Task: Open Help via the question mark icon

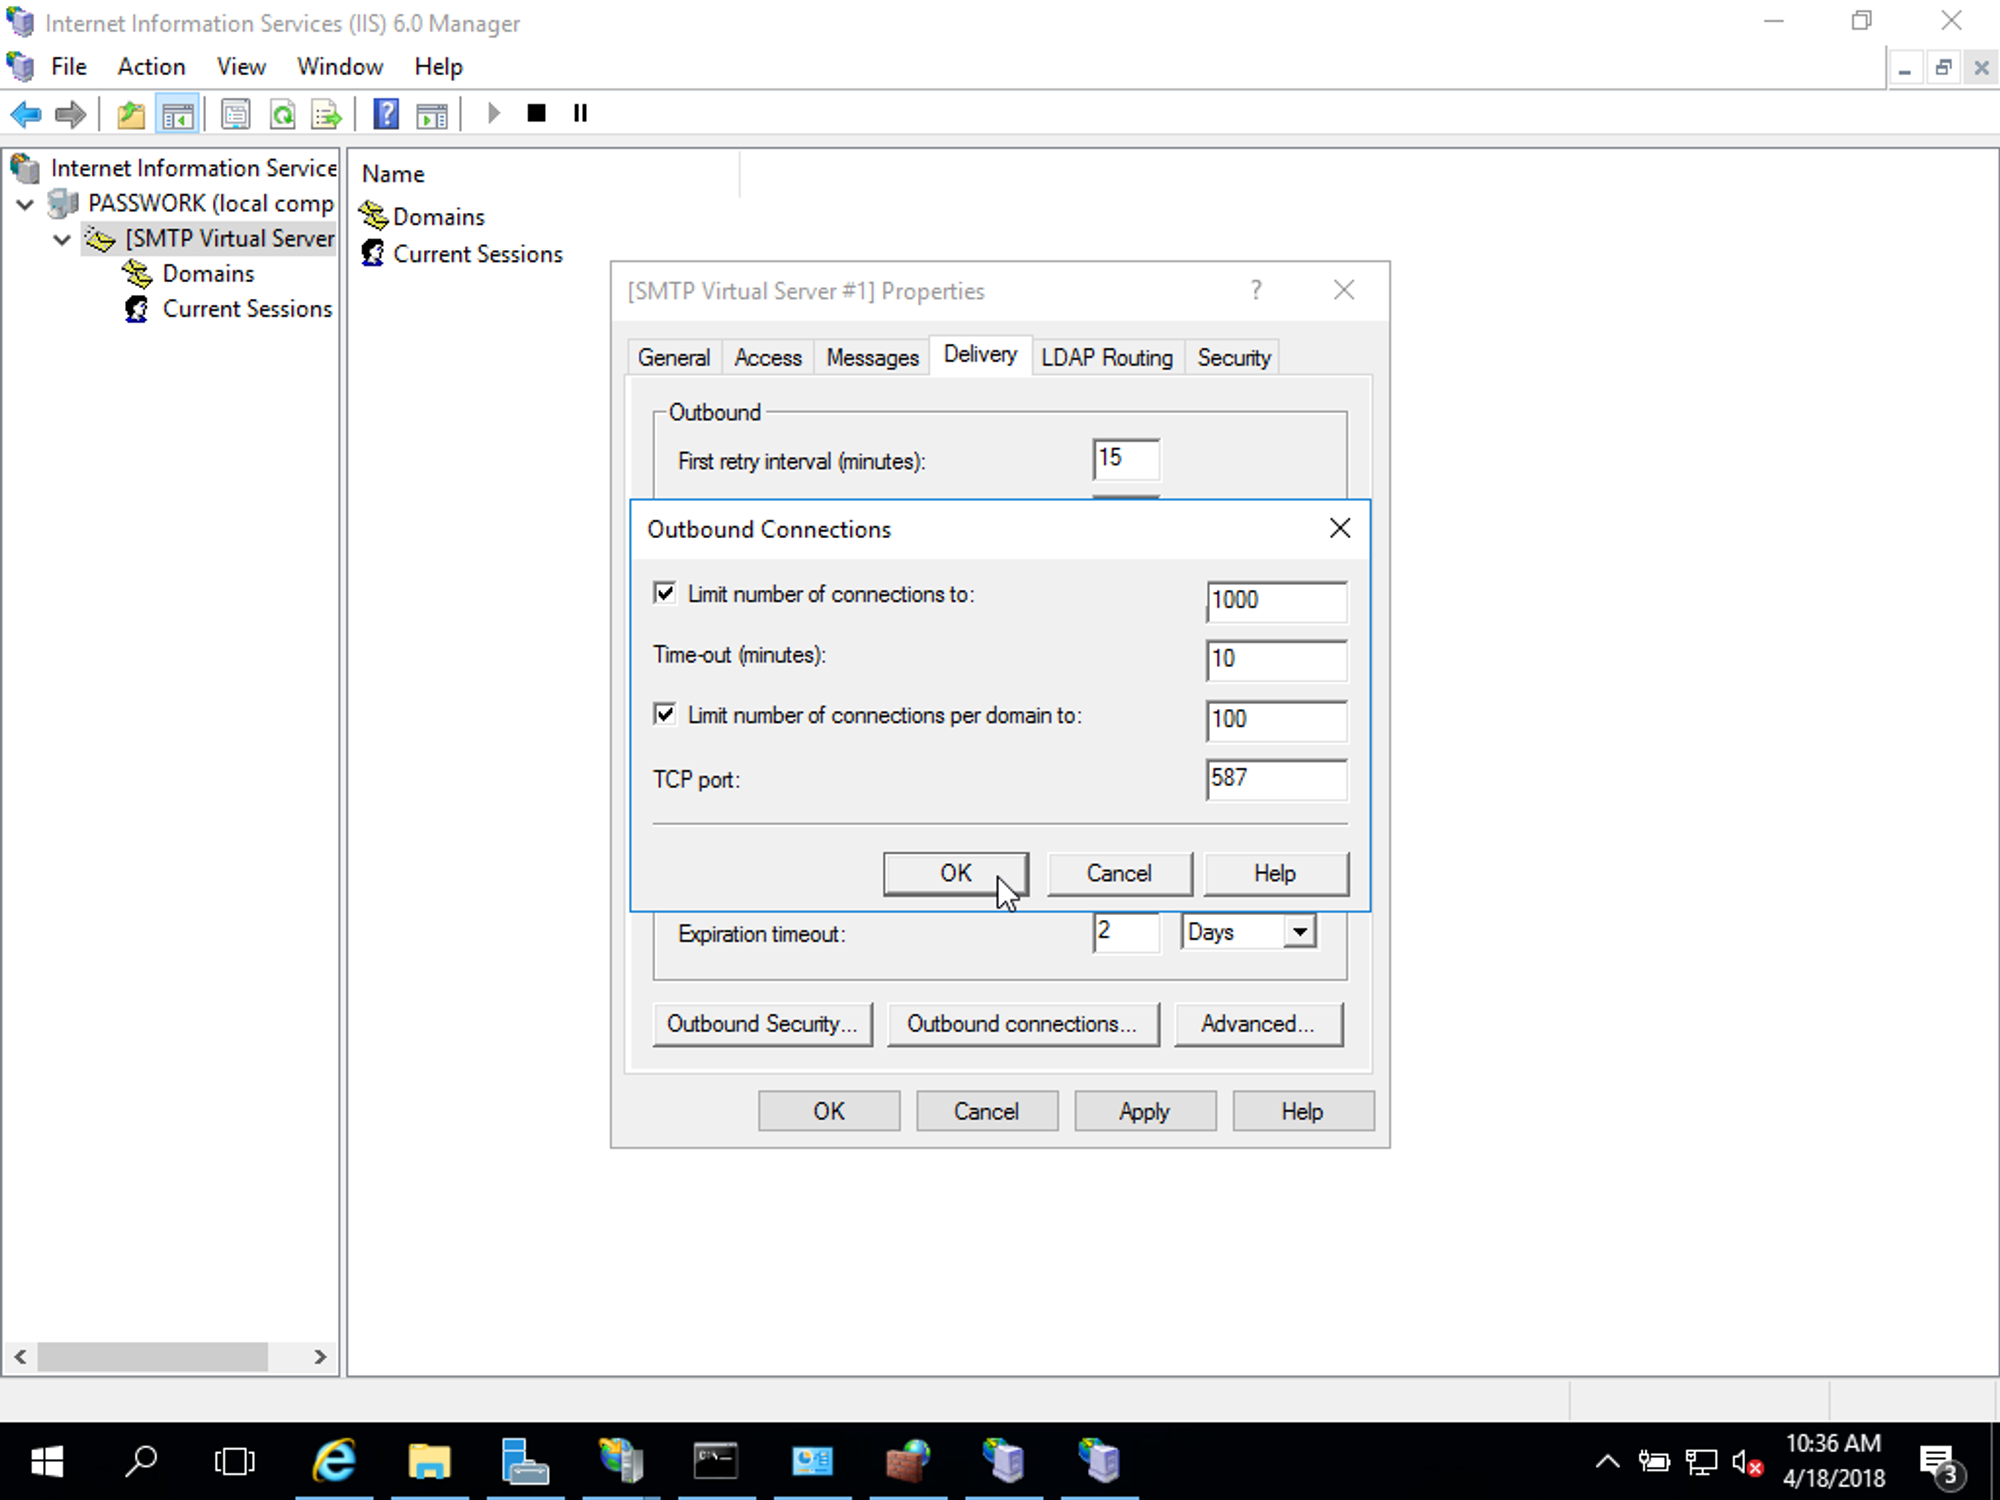Action: tap(385, 113)
